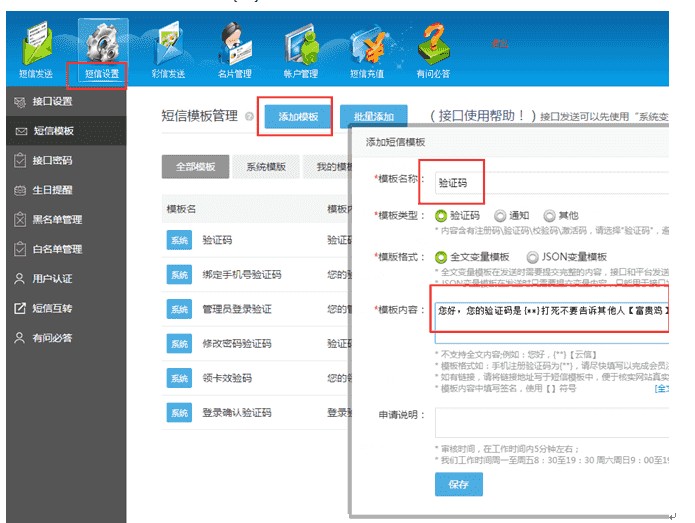Click 管理员登录验证 template name
The image size is (695, 523).
click(237, 309)
